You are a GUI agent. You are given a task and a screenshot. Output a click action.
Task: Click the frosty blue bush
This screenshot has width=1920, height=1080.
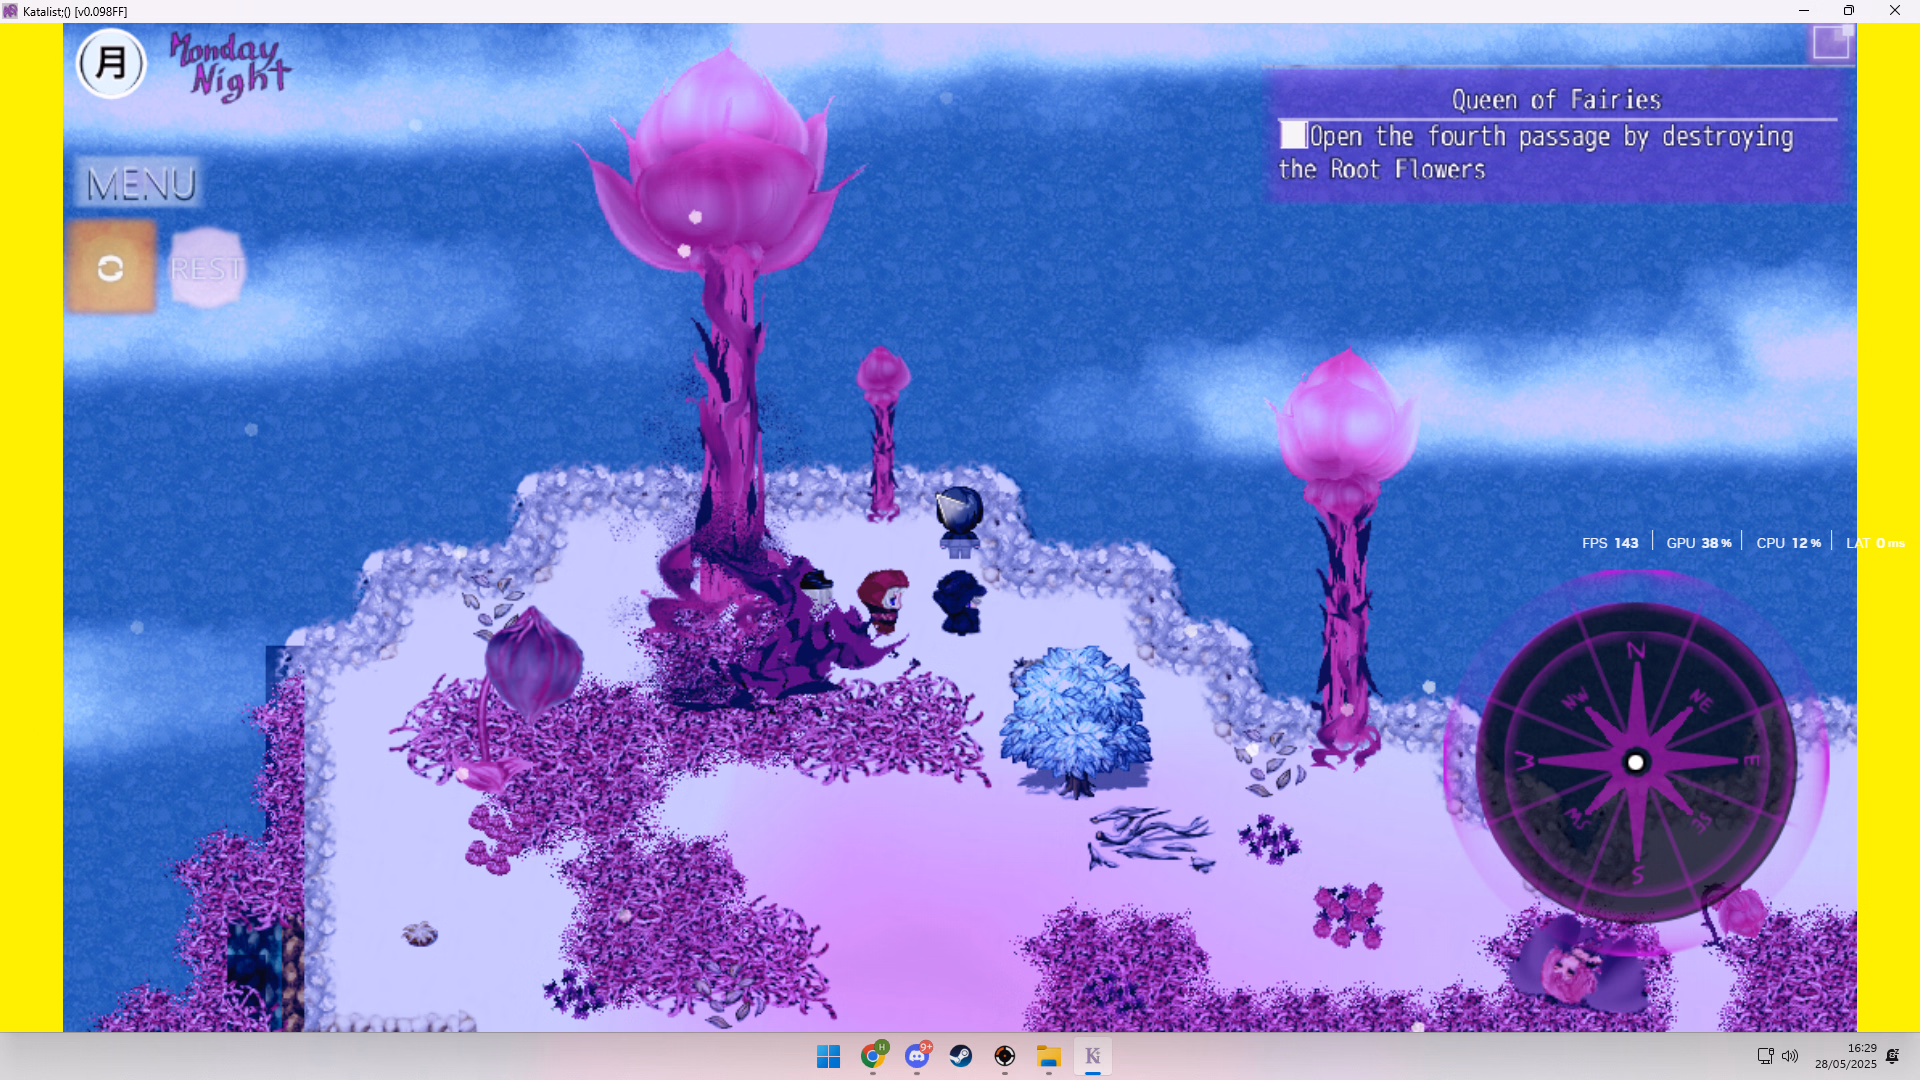click(x=1075, y=720)
